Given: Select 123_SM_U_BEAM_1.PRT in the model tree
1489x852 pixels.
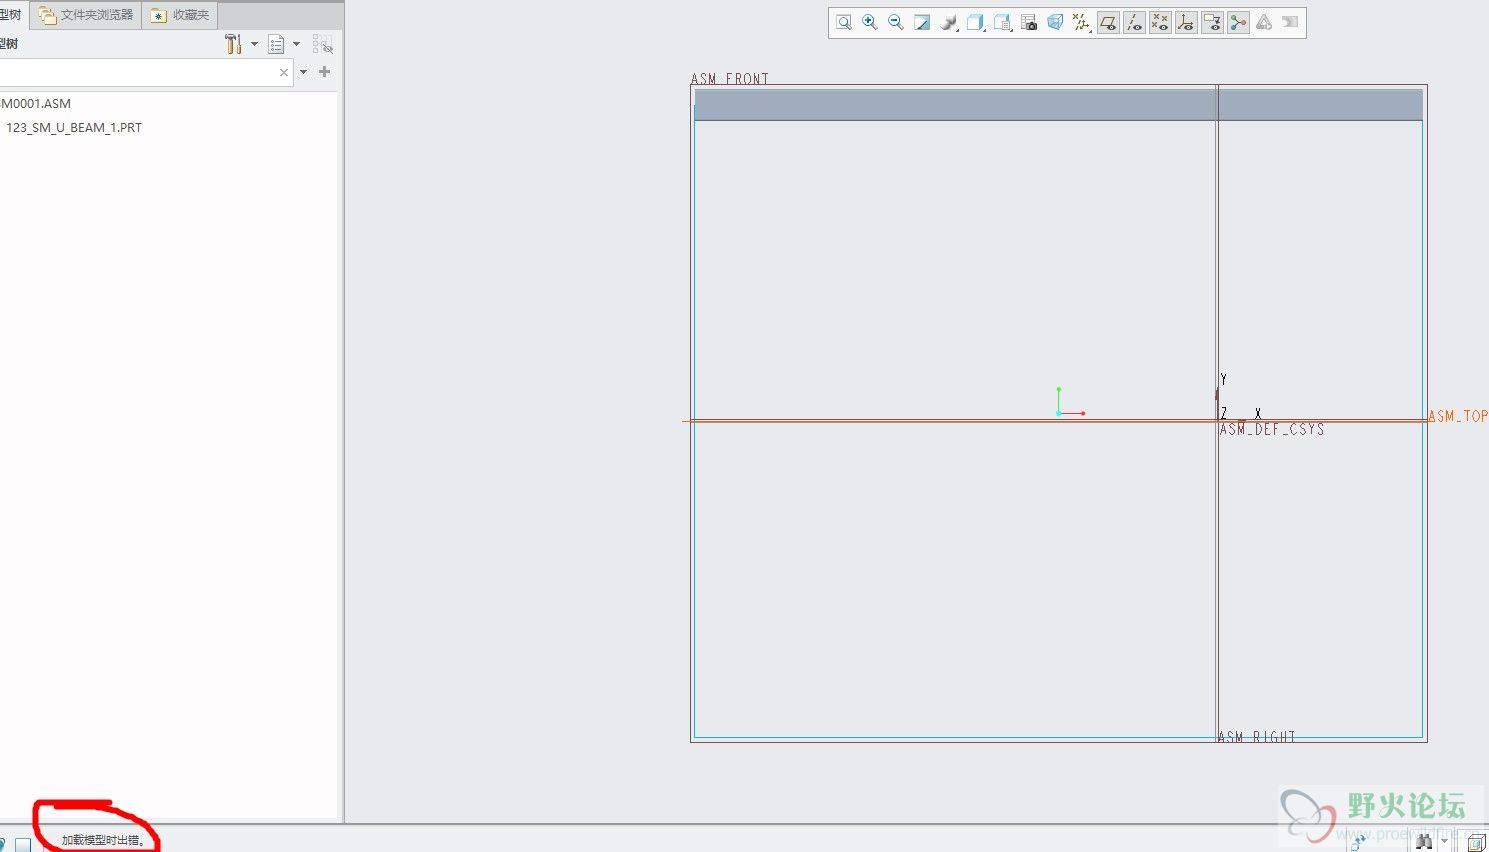Looking at the screenshot, I should point(74,128).
